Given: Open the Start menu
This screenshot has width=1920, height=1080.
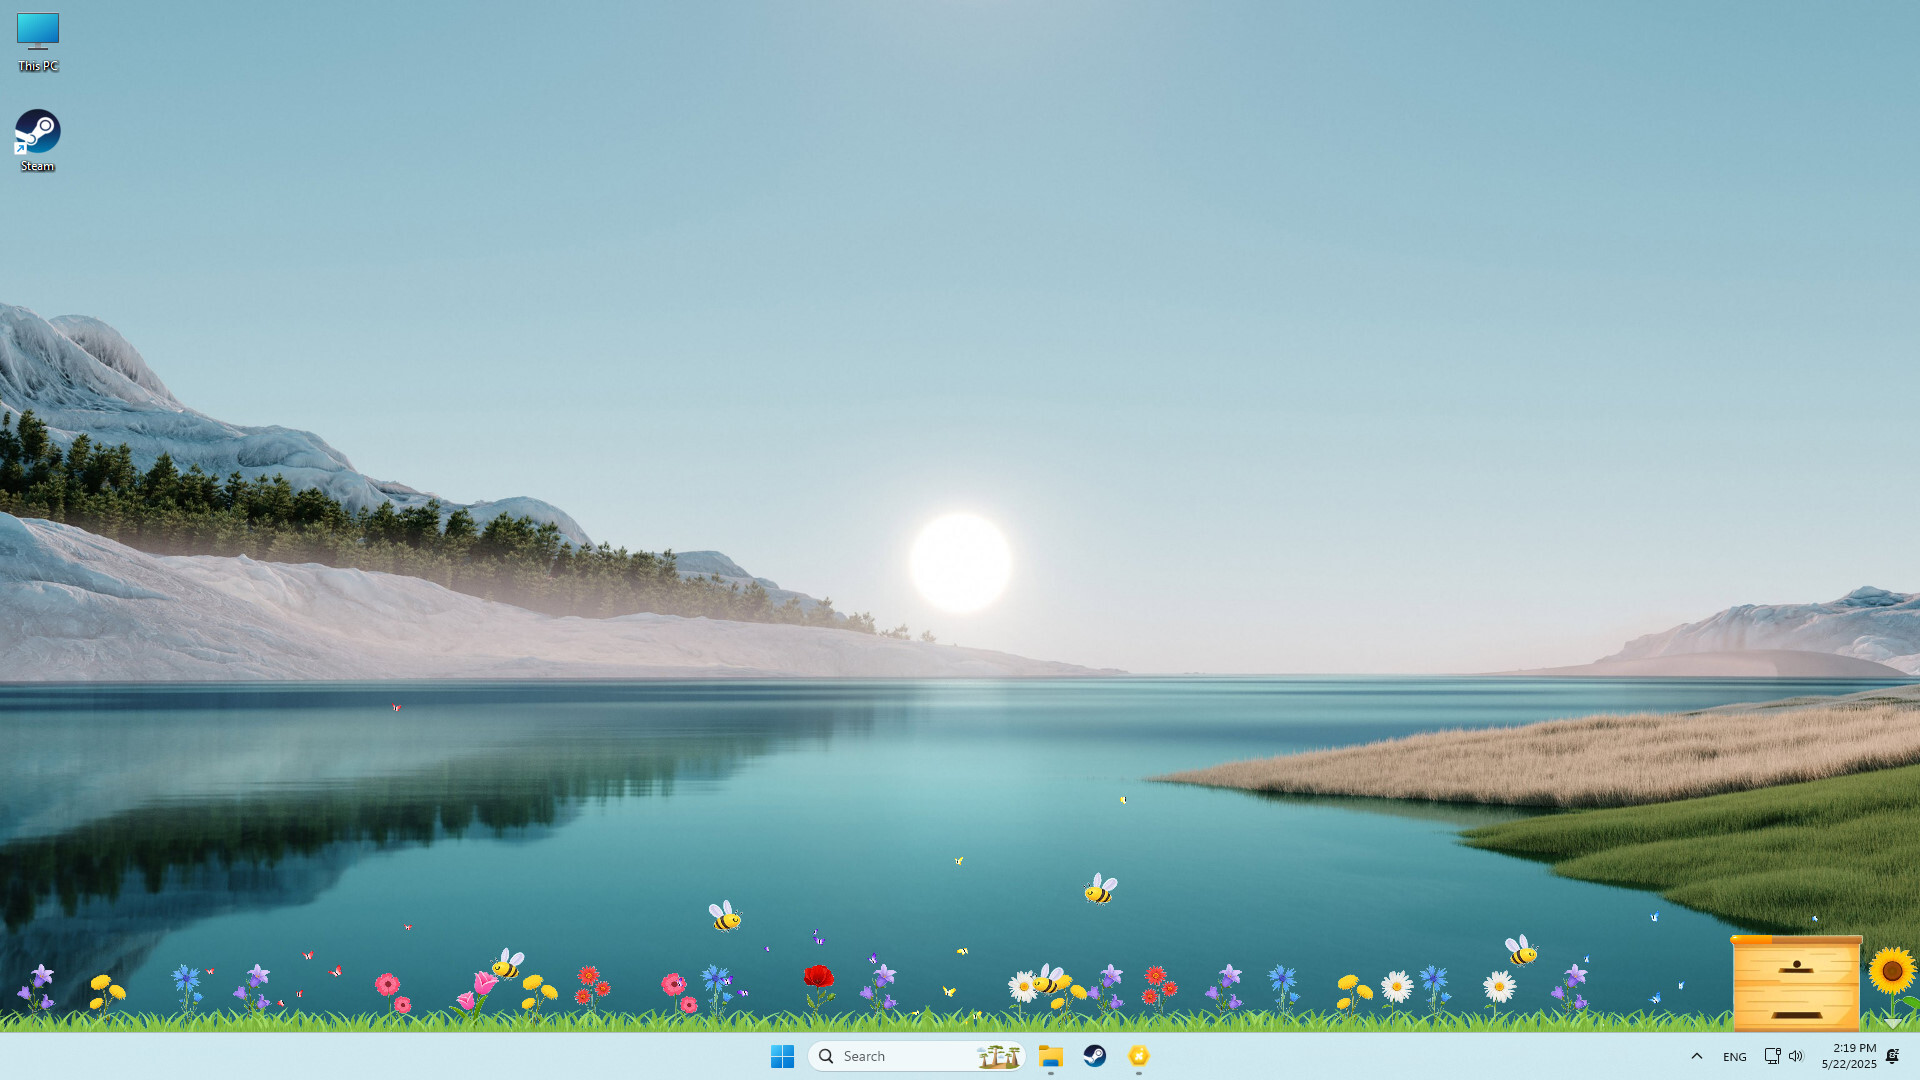Looking at the screenshot, I should [x=782, y=1056].
